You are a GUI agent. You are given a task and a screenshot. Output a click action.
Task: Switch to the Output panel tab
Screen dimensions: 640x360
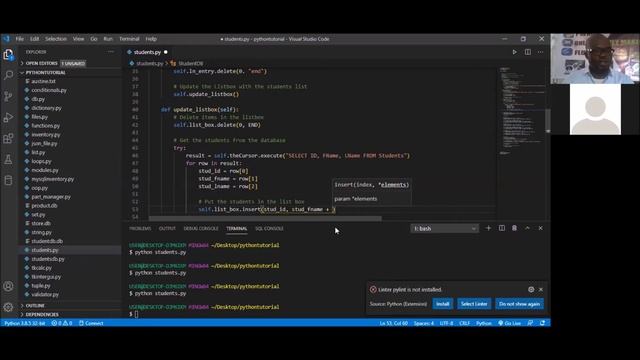(167, 229)
